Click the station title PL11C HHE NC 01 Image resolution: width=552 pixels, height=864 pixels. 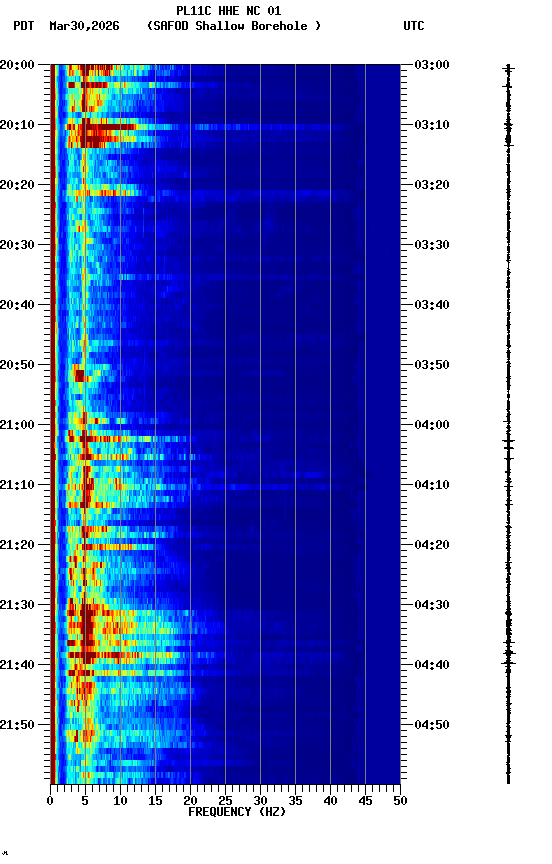(229, 11)
